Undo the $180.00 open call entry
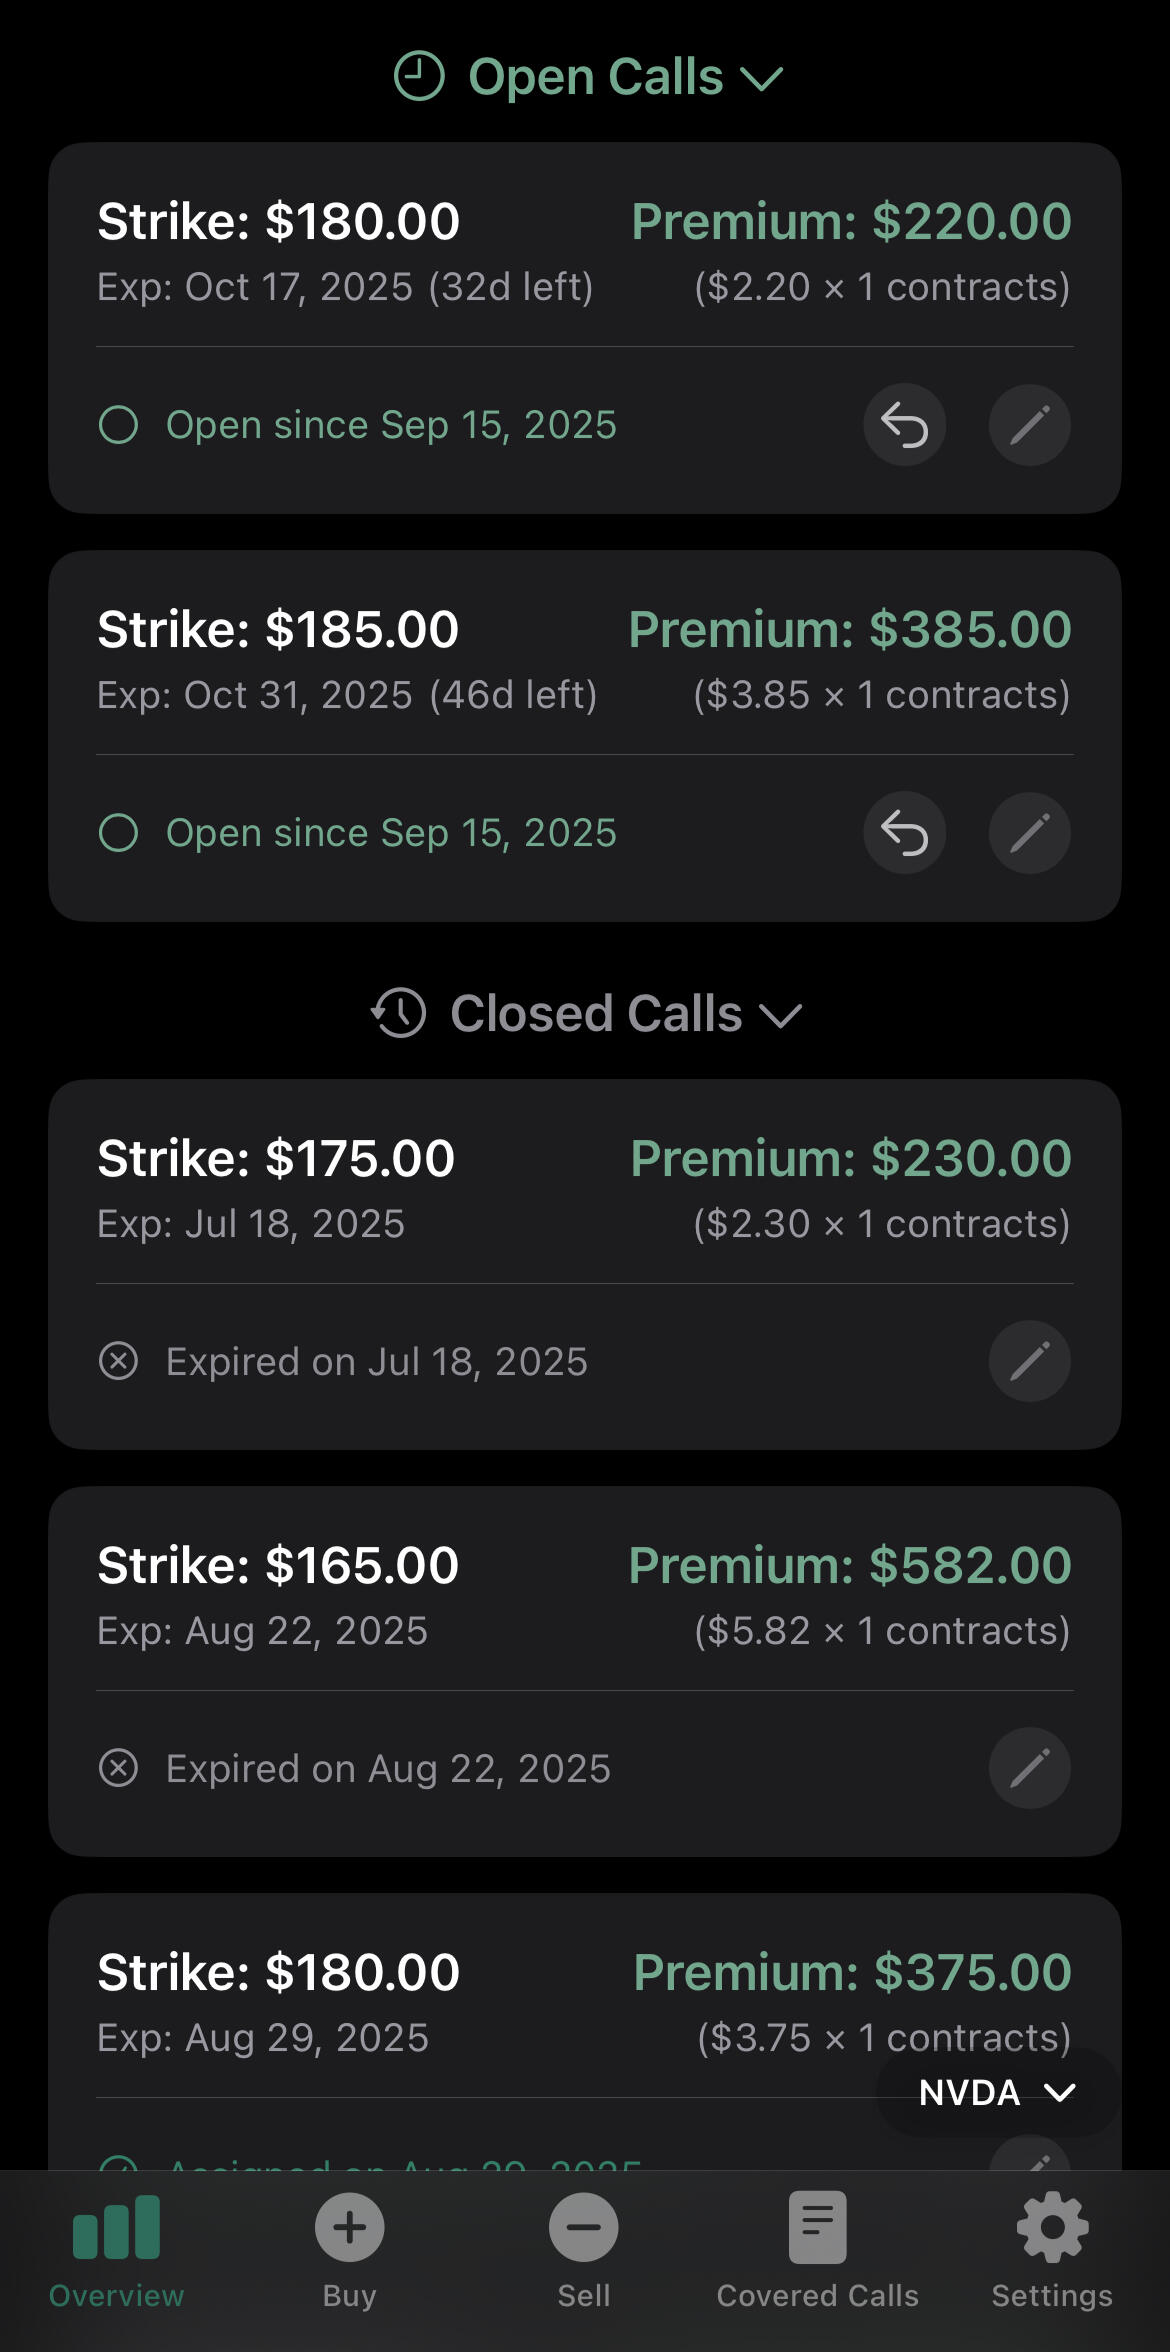 [x=904, y=425]
